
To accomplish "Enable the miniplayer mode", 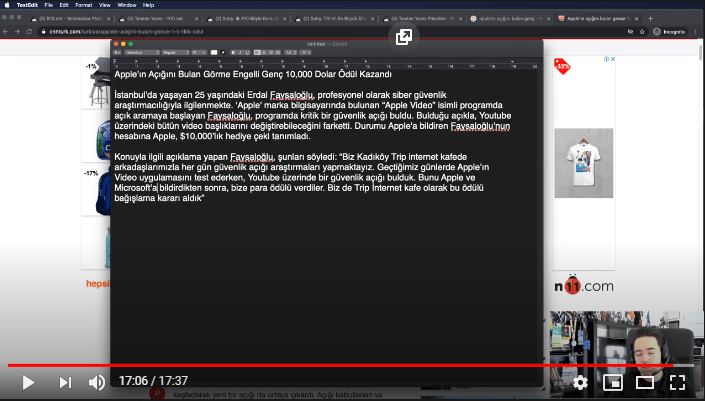I will coord(612,383).
